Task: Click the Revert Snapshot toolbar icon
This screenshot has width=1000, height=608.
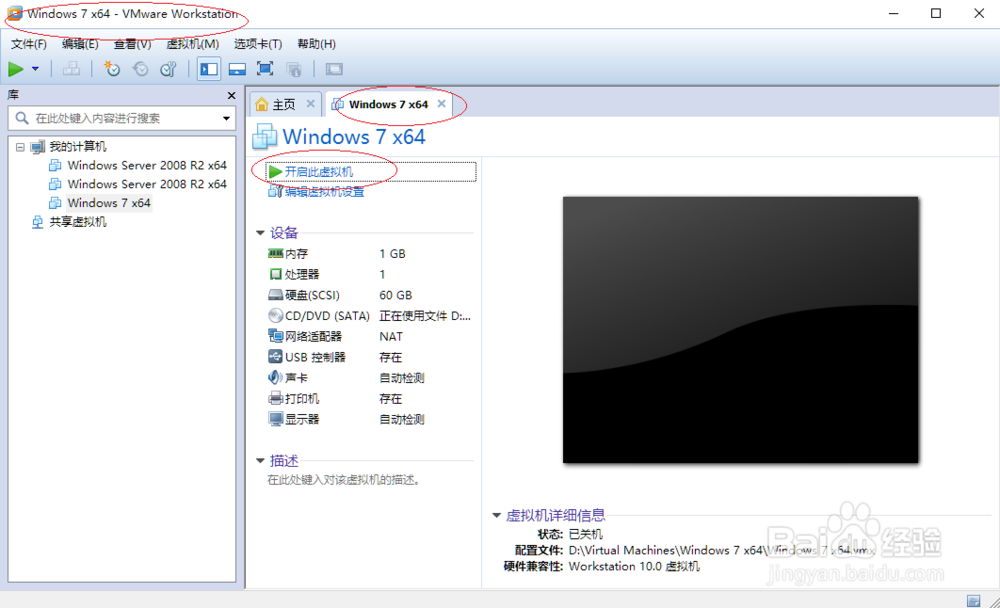Action: point(140,69)
